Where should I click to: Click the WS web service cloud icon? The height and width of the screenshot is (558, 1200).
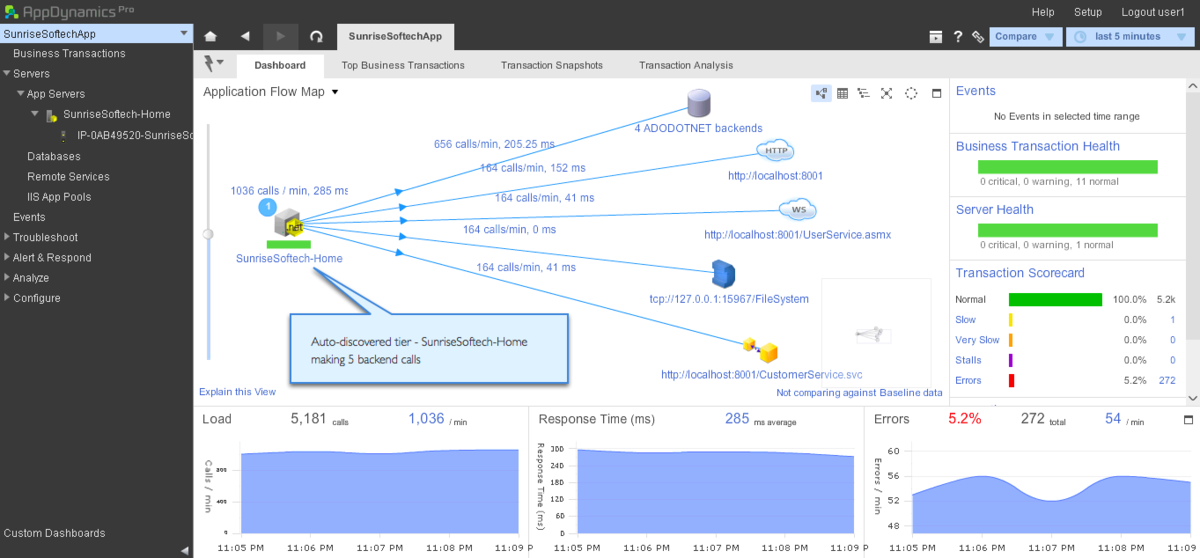tap(798, 210)
